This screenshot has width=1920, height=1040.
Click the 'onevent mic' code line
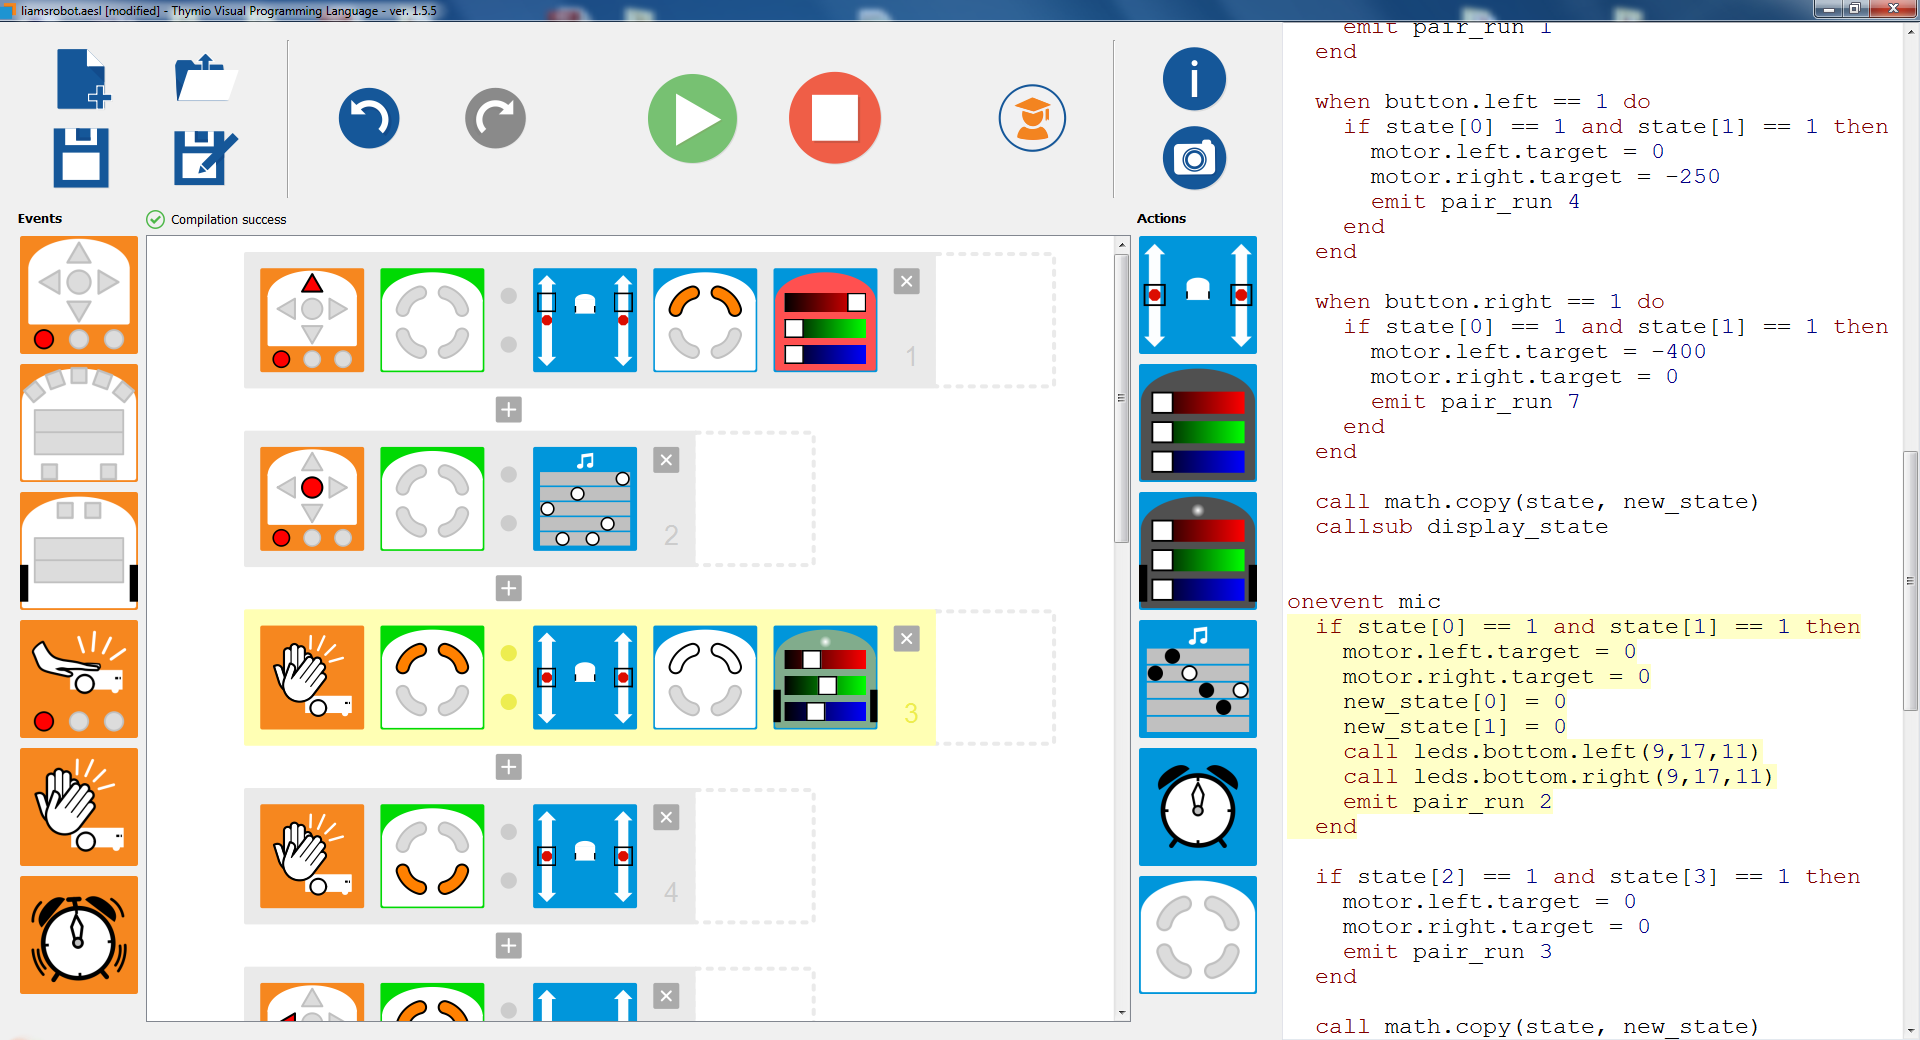tap(1363, 601)
